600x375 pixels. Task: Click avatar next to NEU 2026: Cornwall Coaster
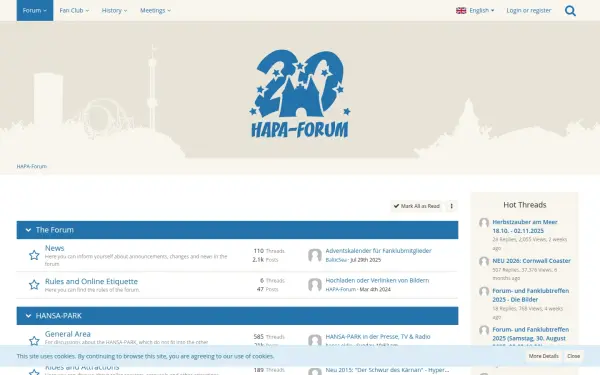click(x=484, y=261)
